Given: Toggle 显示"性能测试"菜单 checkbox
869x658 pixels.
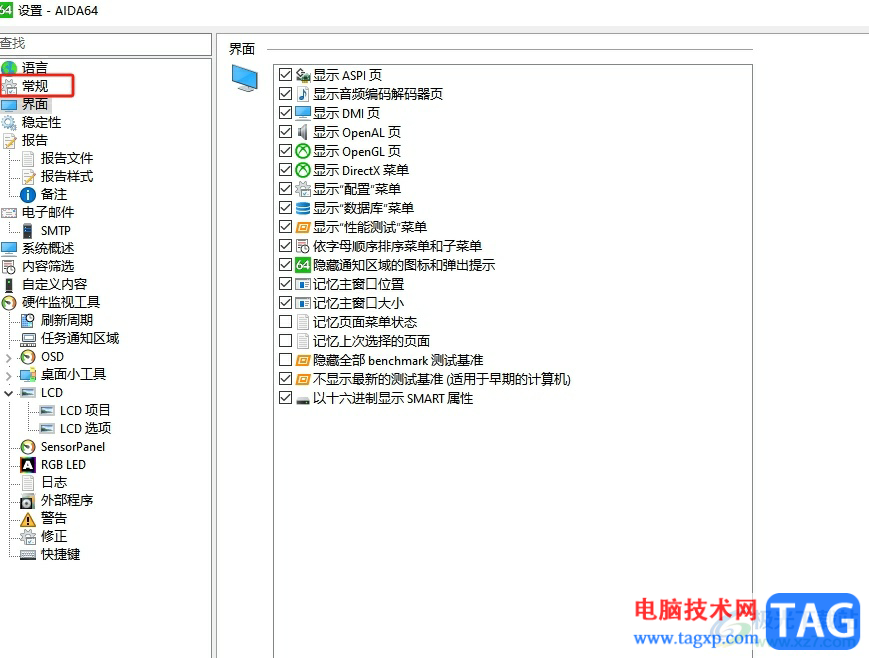Looking at the screenshot, I should 285,226.
